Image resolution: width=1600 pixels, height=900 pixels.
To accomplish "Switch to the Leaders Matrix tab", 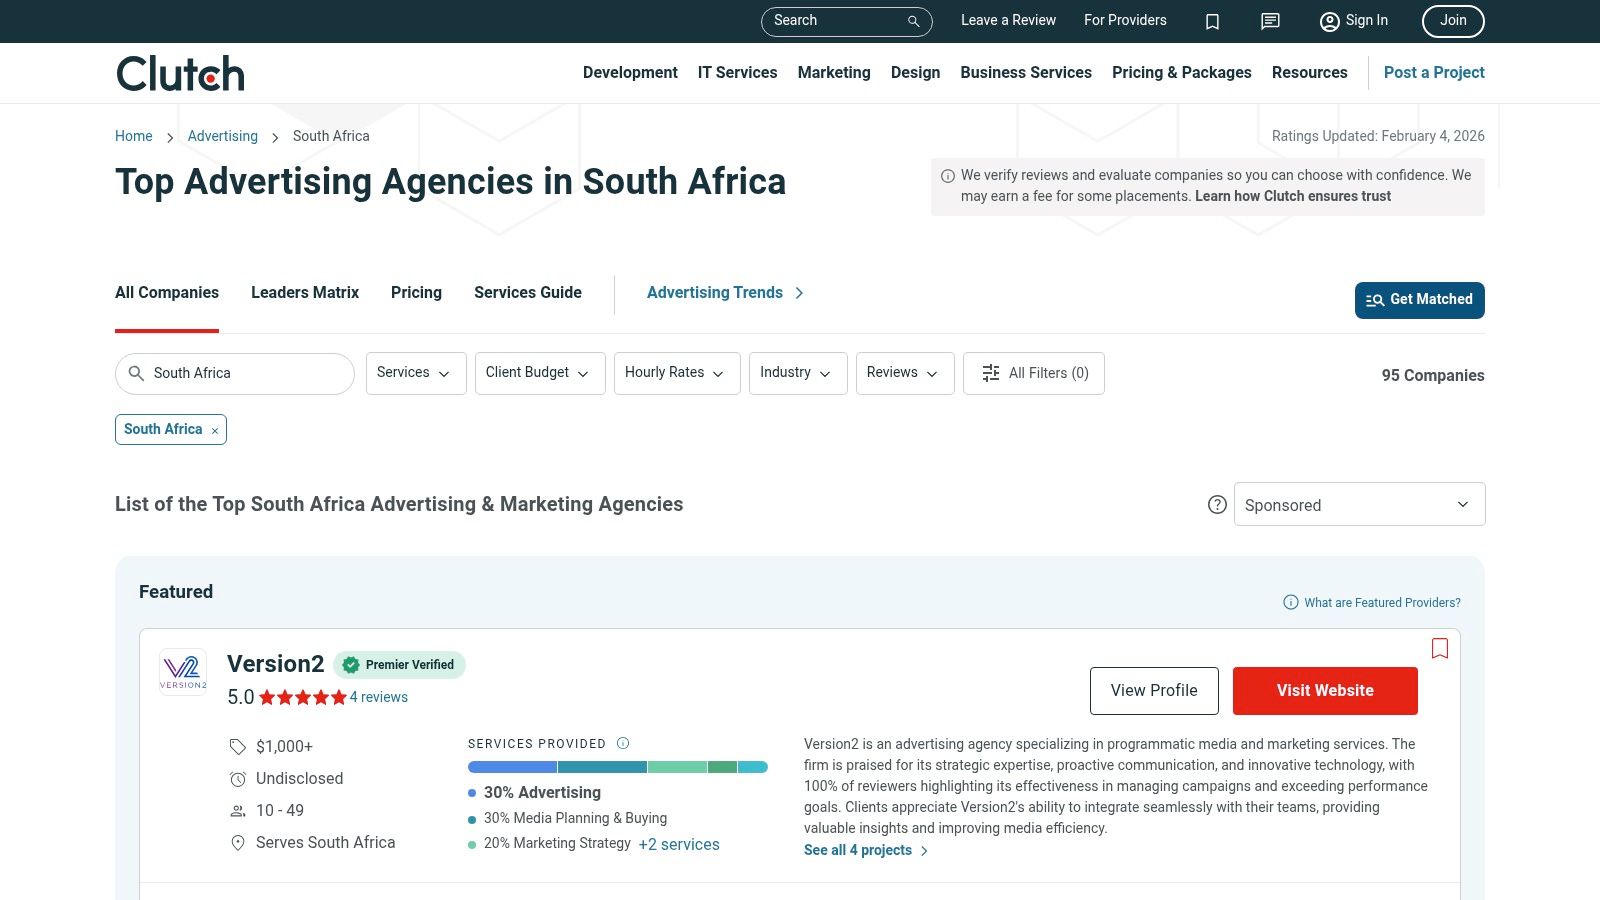I will click(x=304, y=292).
